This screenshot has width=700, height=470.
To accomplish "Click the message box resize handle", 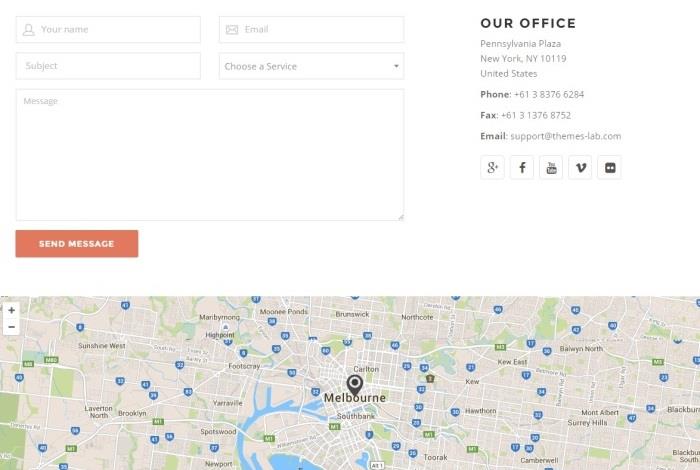I will (x=400, y=216).
